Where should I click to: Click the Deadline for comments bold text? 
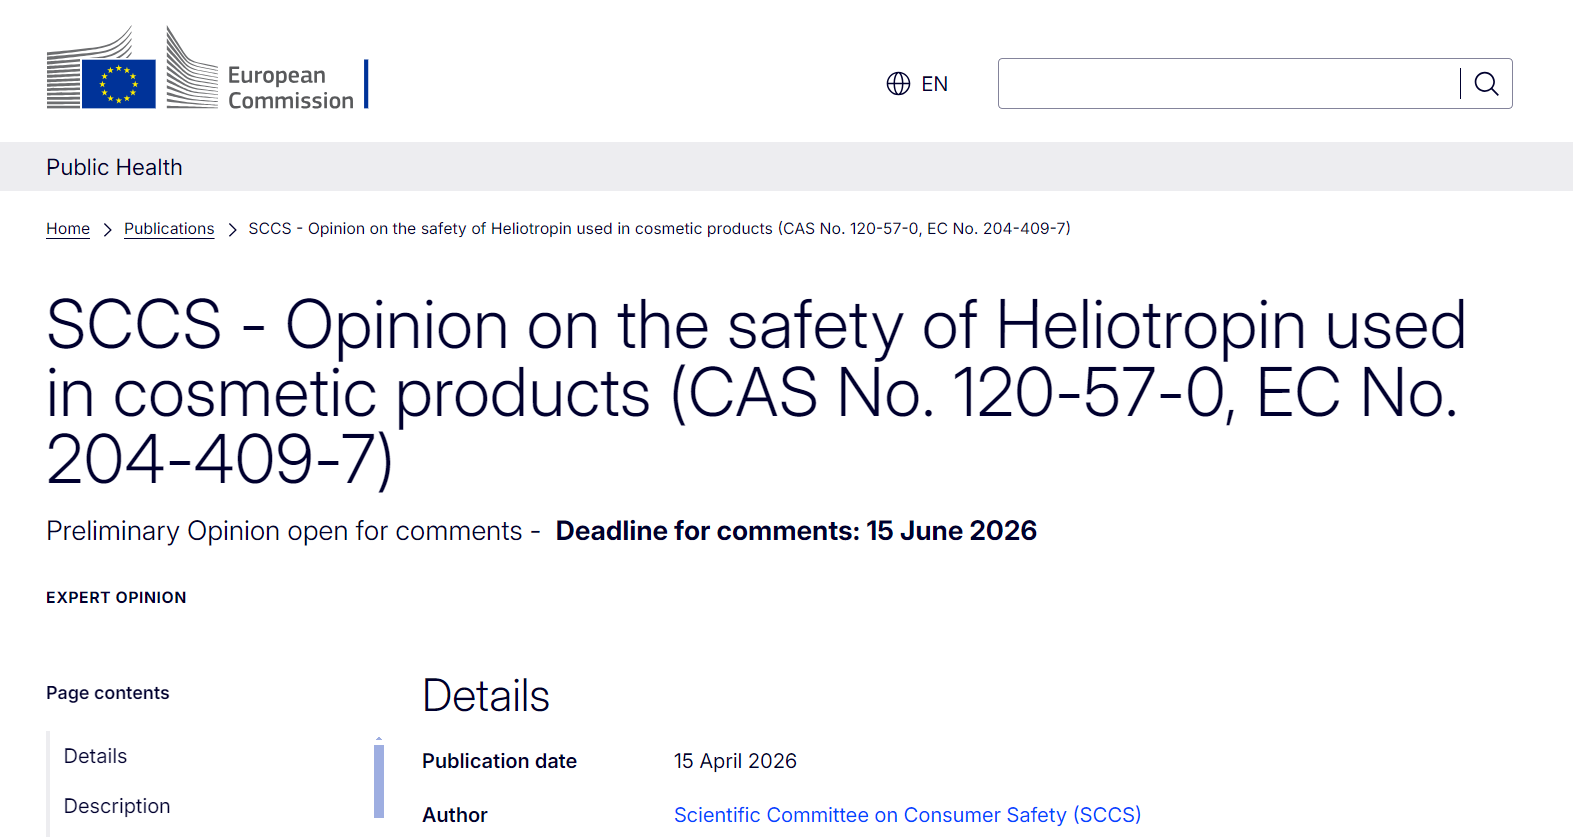coord(796,531)
